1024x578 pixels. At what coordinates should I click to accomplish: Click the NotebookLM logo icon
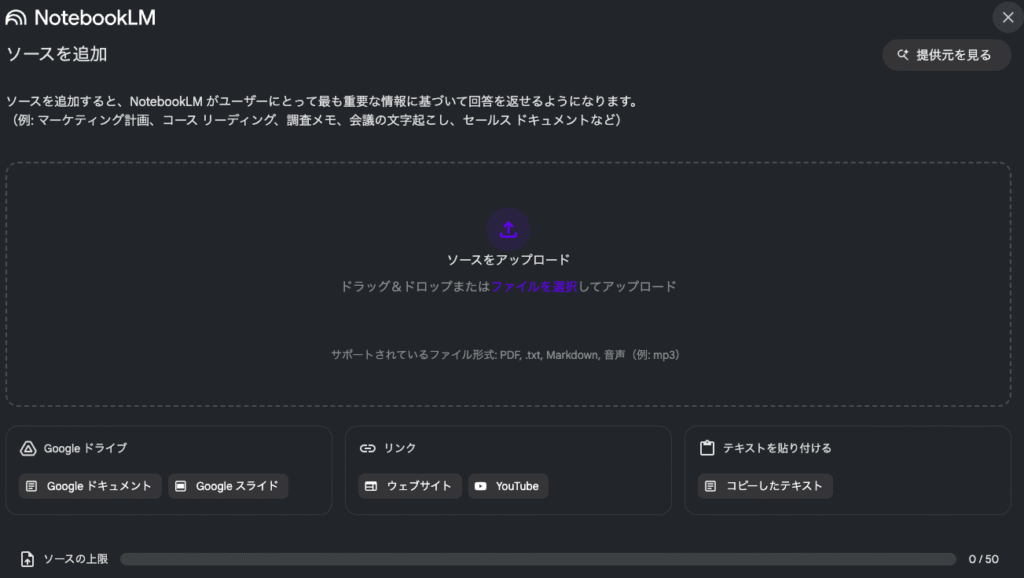click(16, 18)
